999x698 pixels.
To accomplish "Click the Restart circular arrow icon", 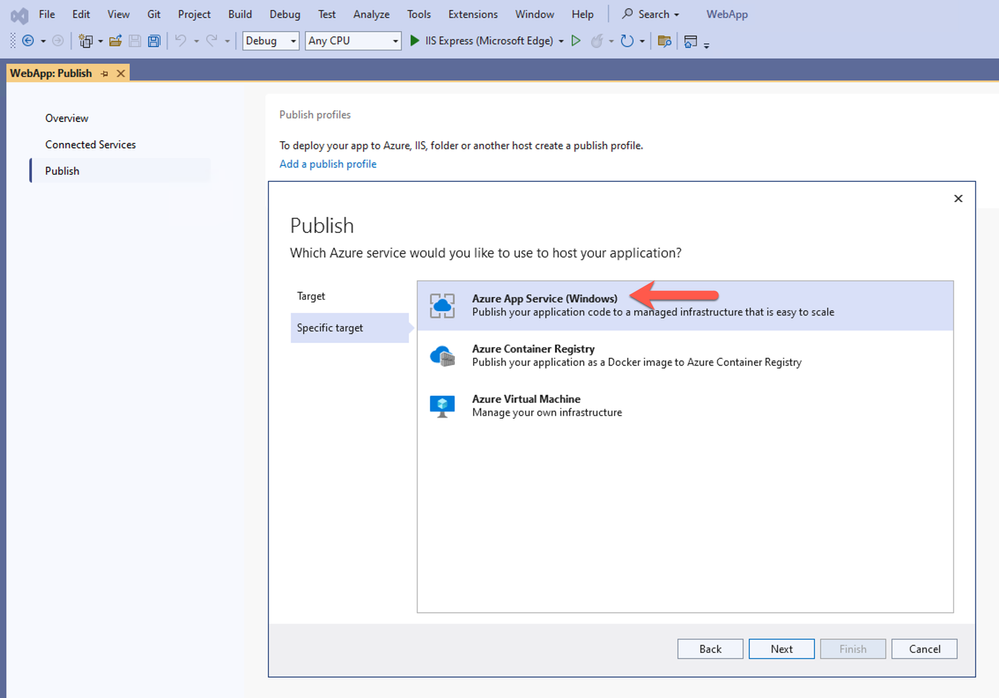I will pyautogui.click(x=627, y=41).
